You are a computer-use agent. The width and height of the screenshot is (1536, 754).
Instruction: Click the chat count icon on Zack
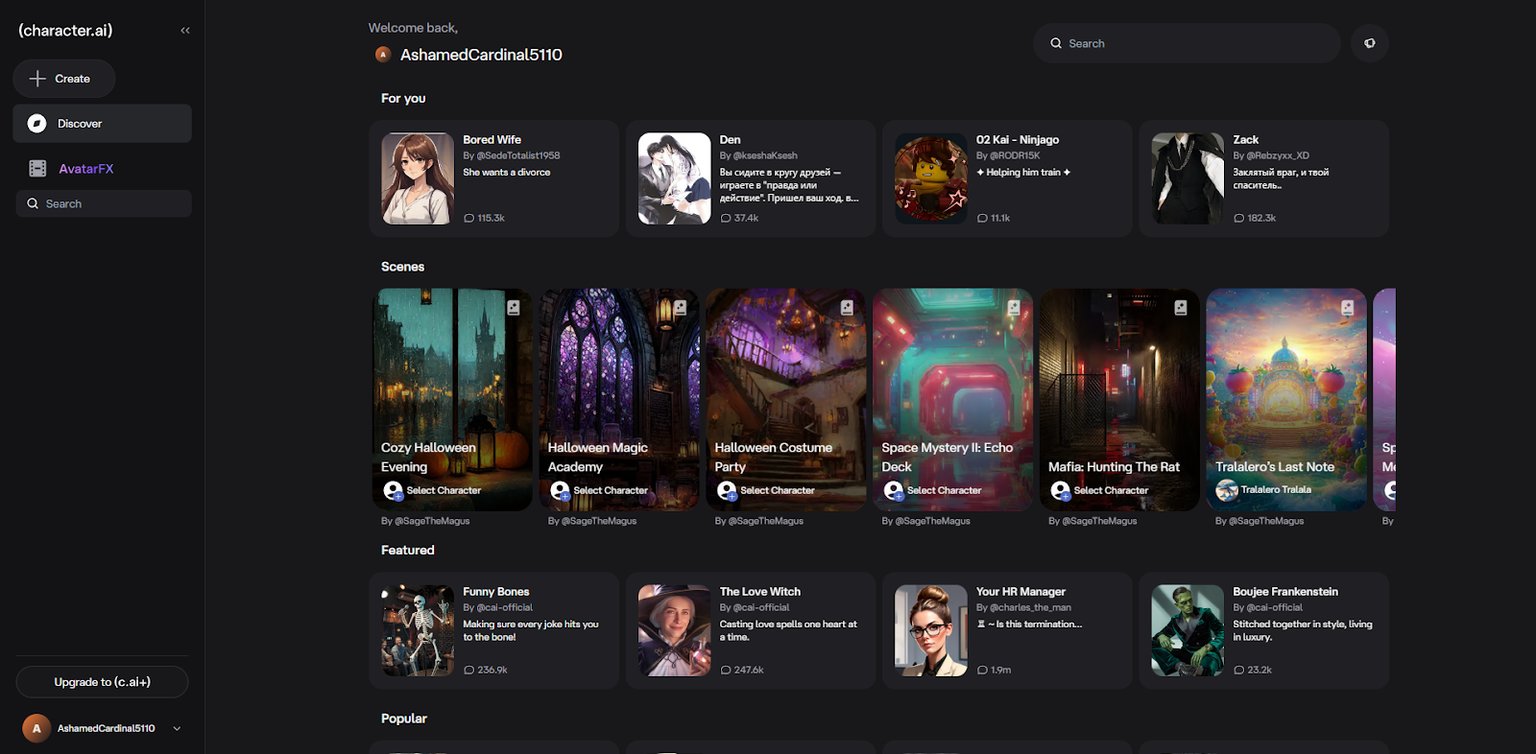pyautogui.click(x=1239, y=218)
